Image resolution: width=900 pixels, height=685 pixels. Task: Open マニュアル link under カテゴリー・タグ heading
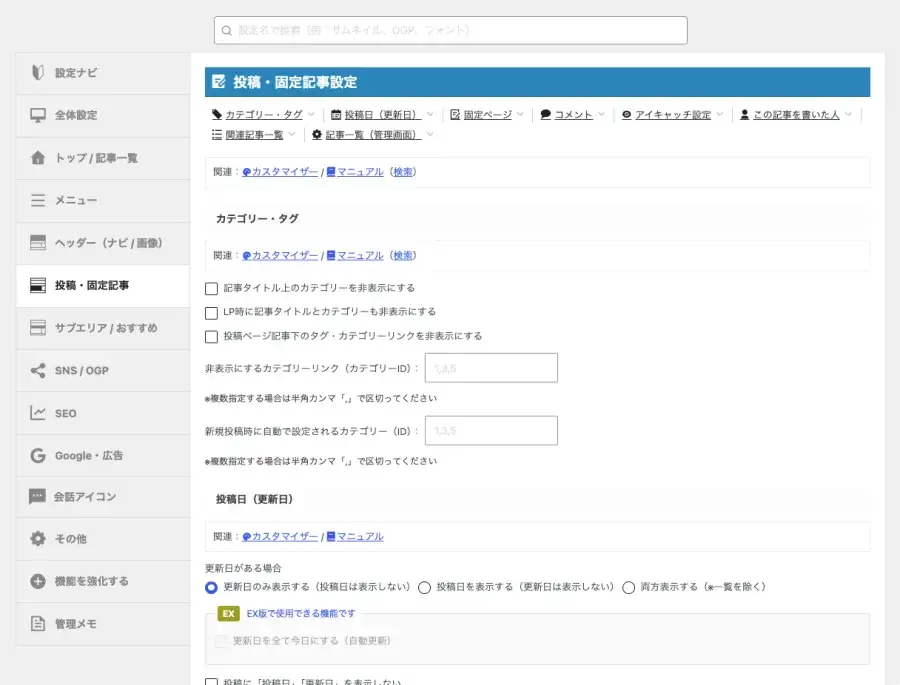click(355, 256)
